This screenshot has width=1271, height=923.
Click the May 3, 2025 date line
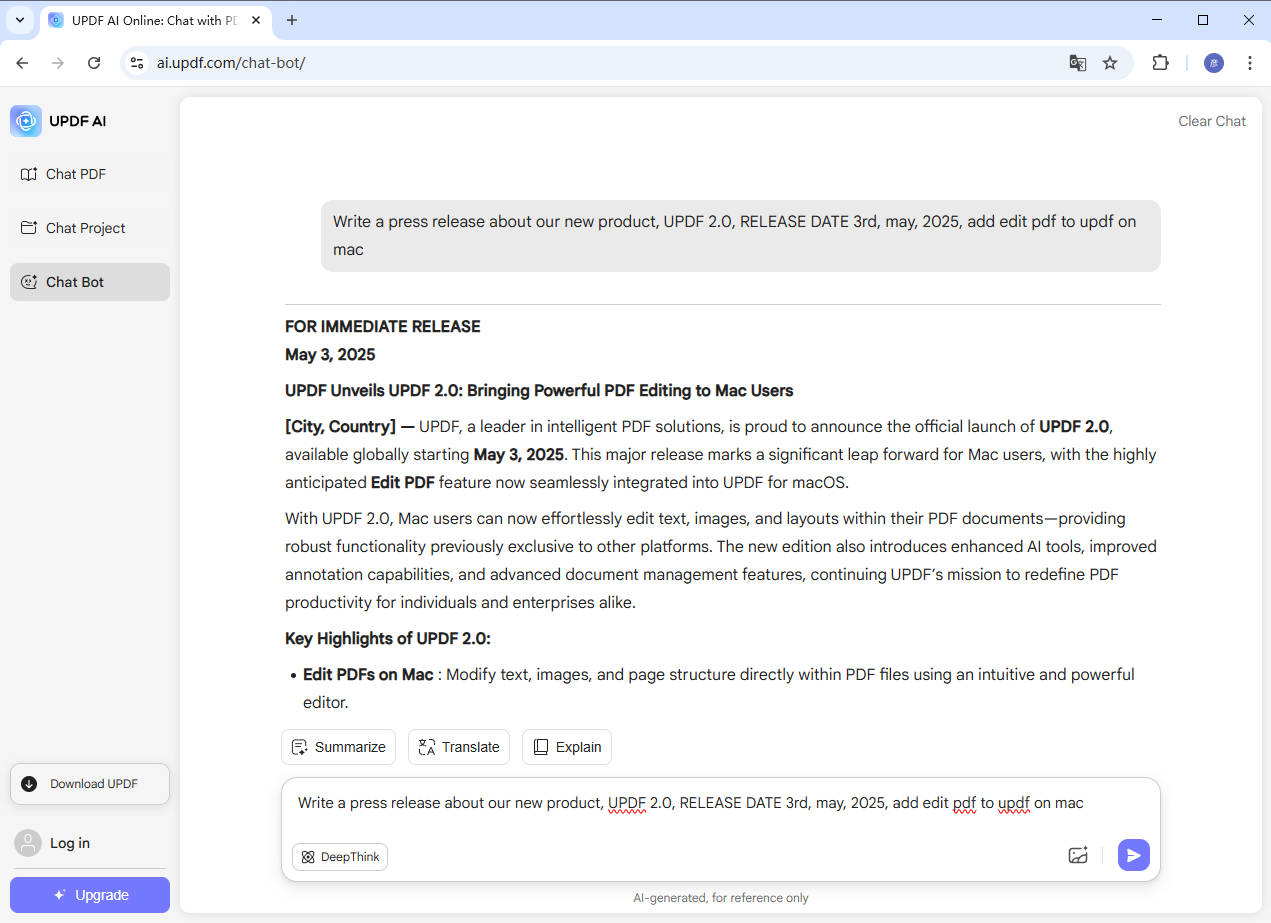(x=330, y=354)
